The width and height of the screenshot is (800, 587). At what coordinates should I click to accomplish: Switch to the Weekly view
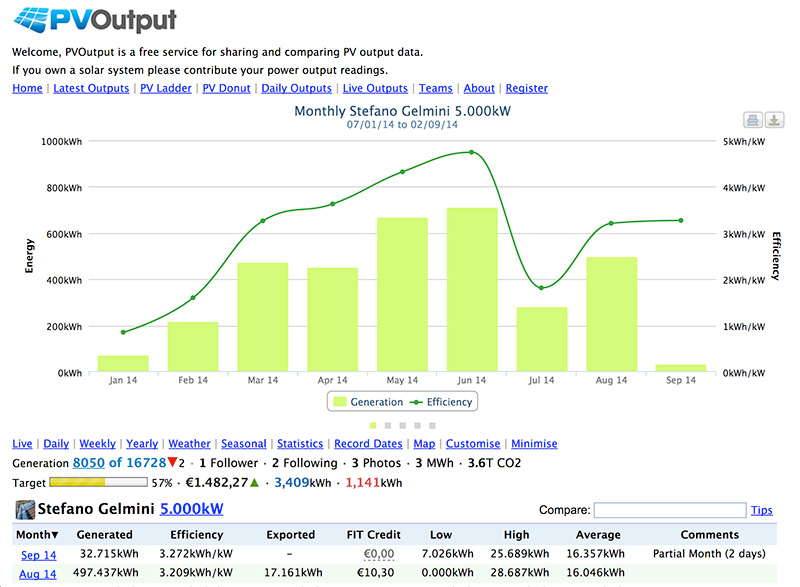click(x=97, y=444)
